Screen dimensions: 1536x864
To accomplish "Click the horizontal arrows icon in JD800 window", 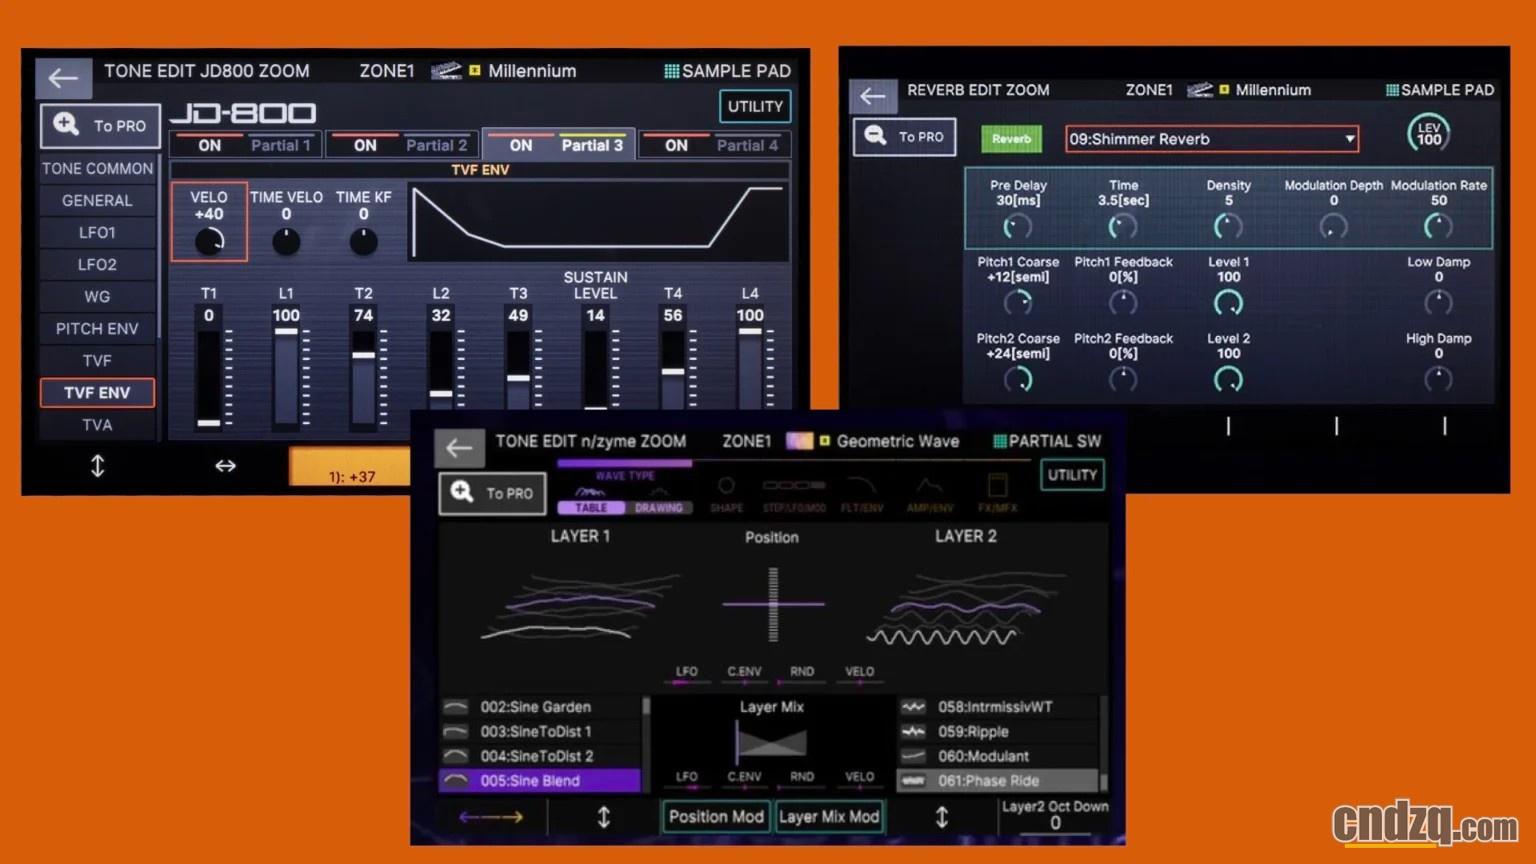I will (225, 466).
